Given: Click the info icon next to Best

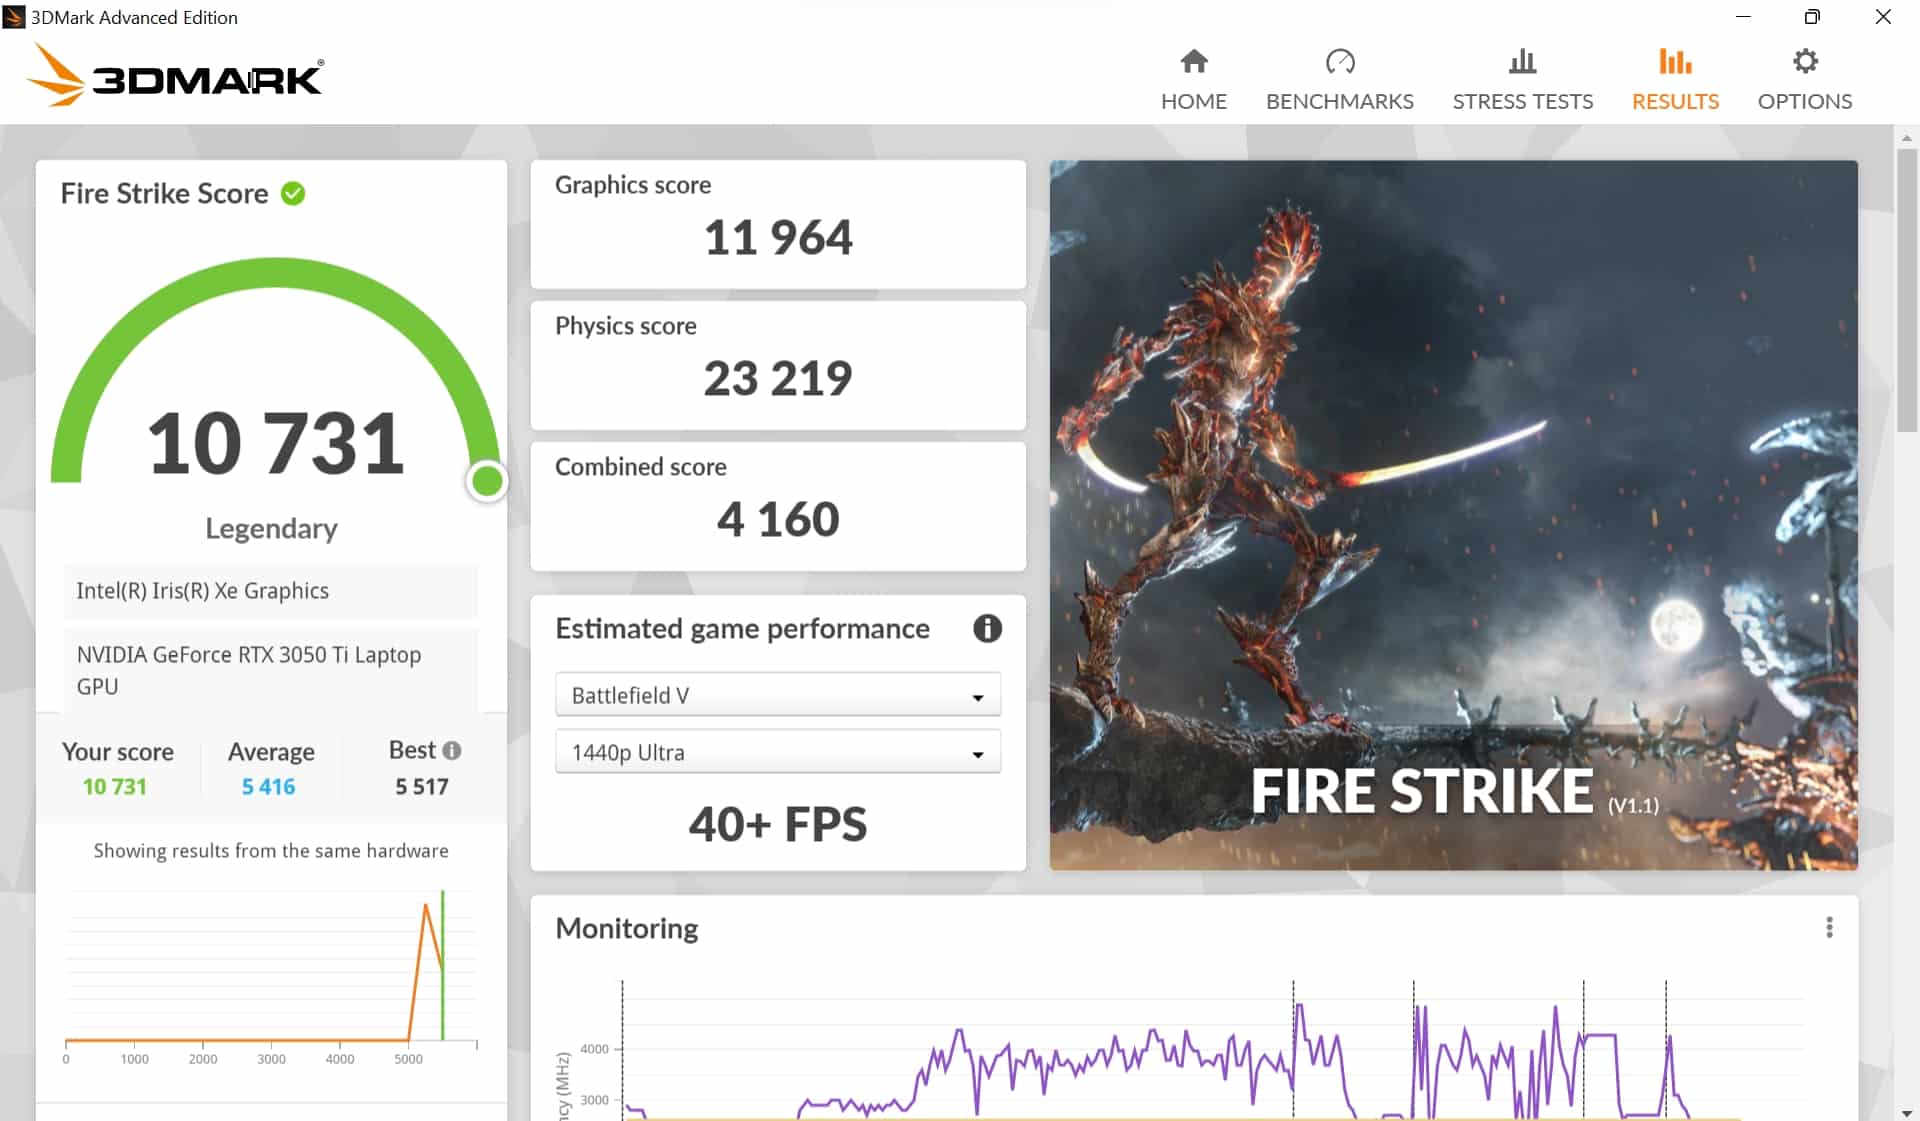Looking at the screenshot, I should [452, 750].
